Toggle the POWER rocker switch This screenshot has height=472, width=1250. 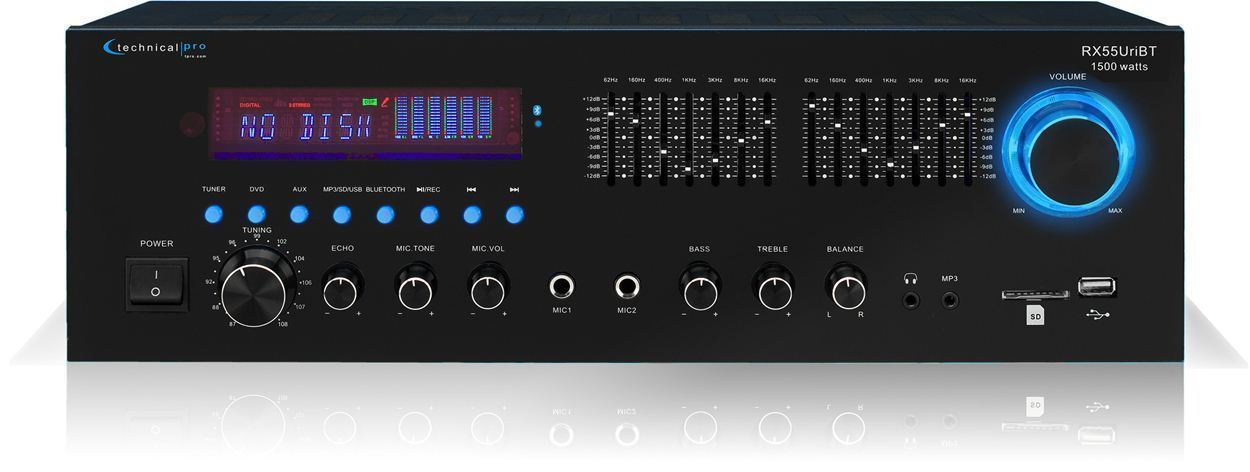click(x=155, y=282)
